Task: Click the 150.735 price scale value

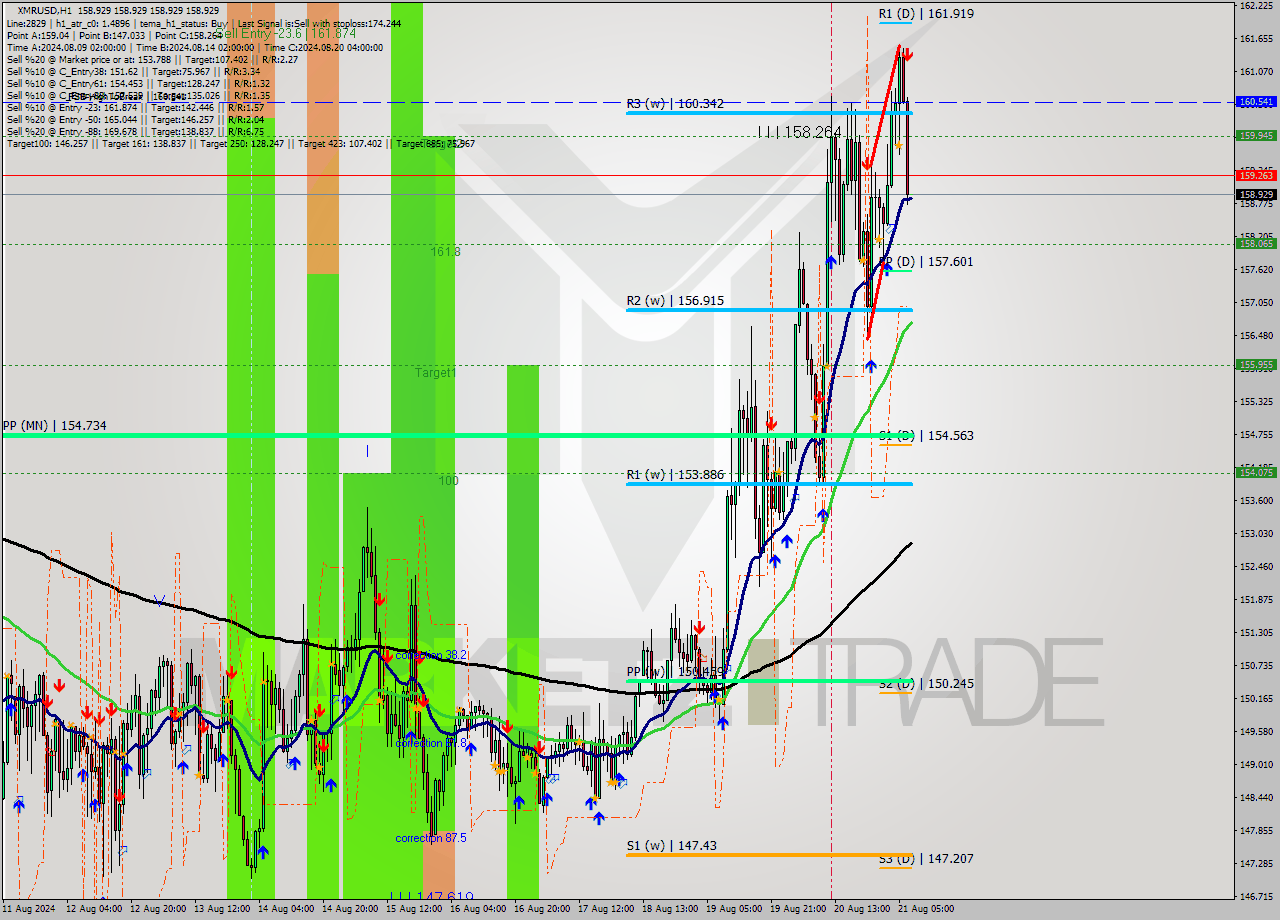Action: point(1256,666)
